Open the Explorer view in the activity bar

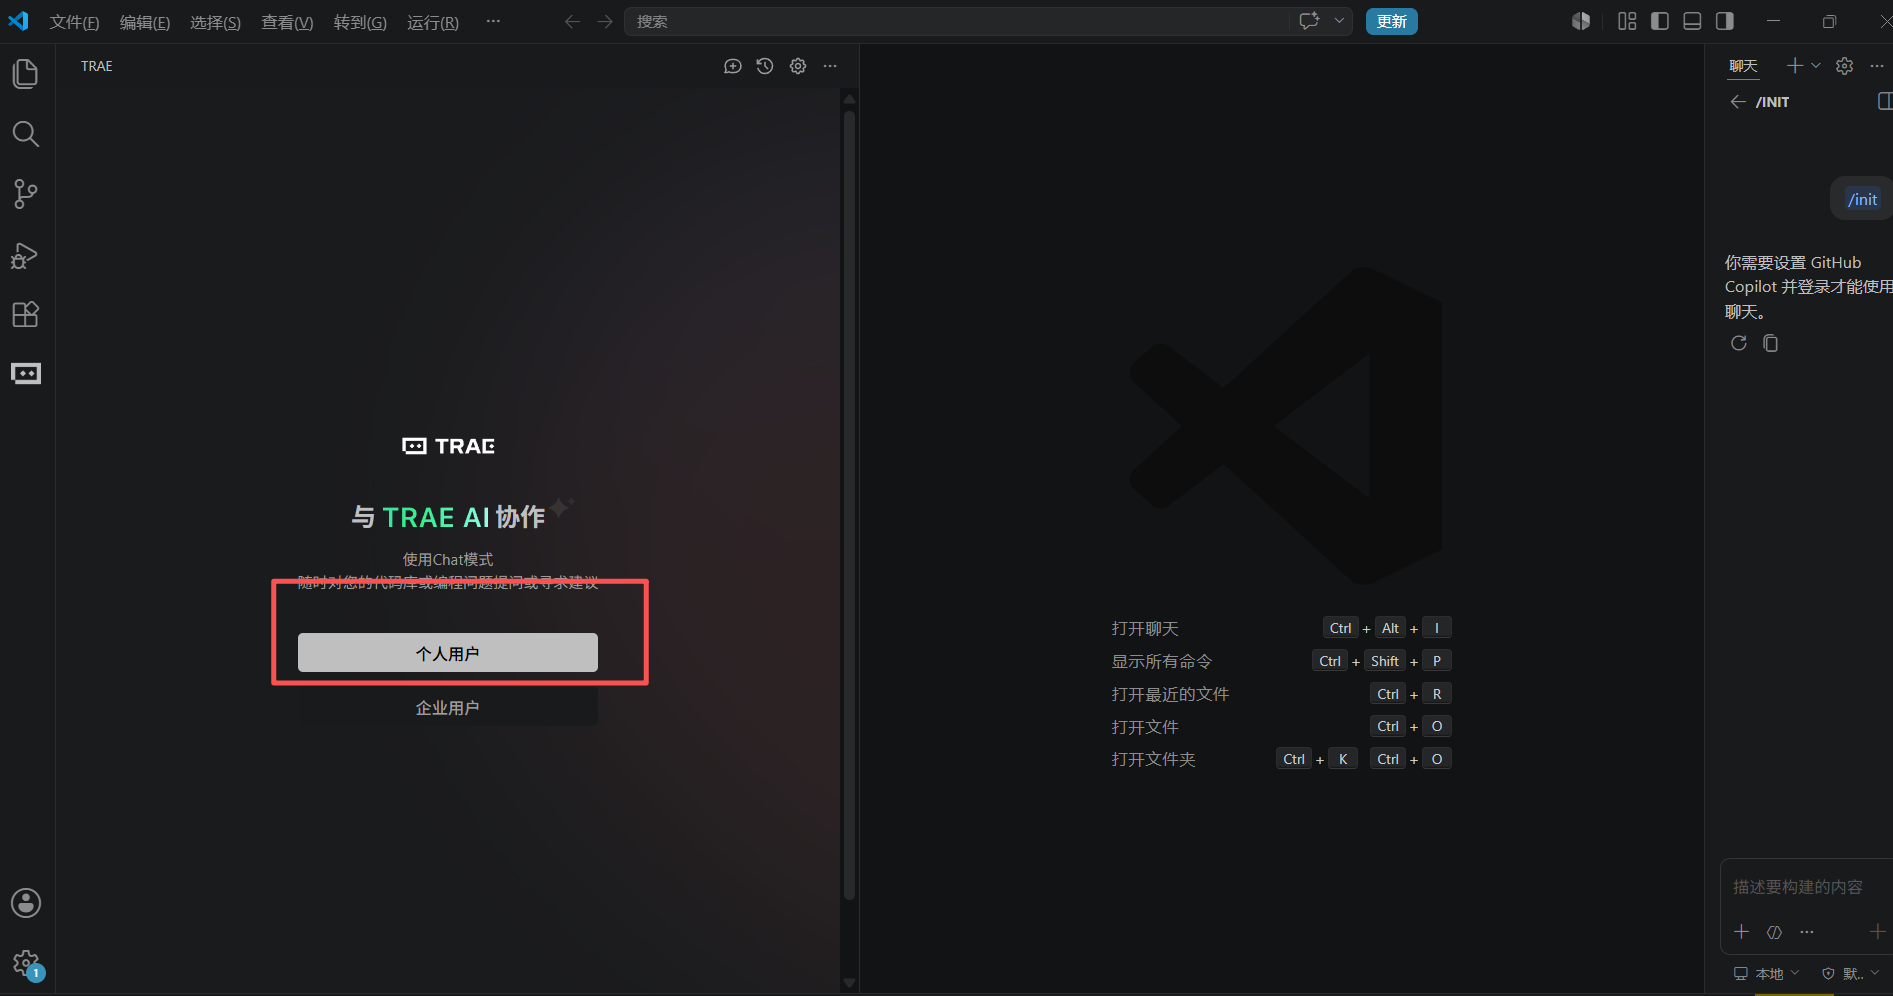26,74
